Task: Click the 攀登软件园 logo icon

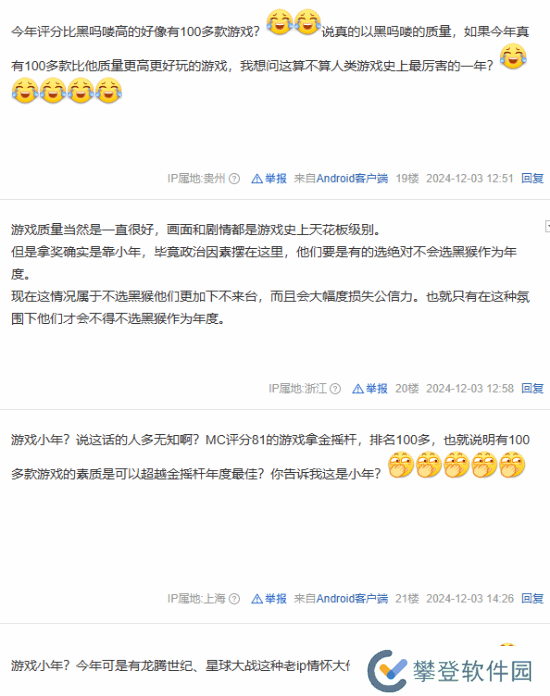Action: coord(387,671)
